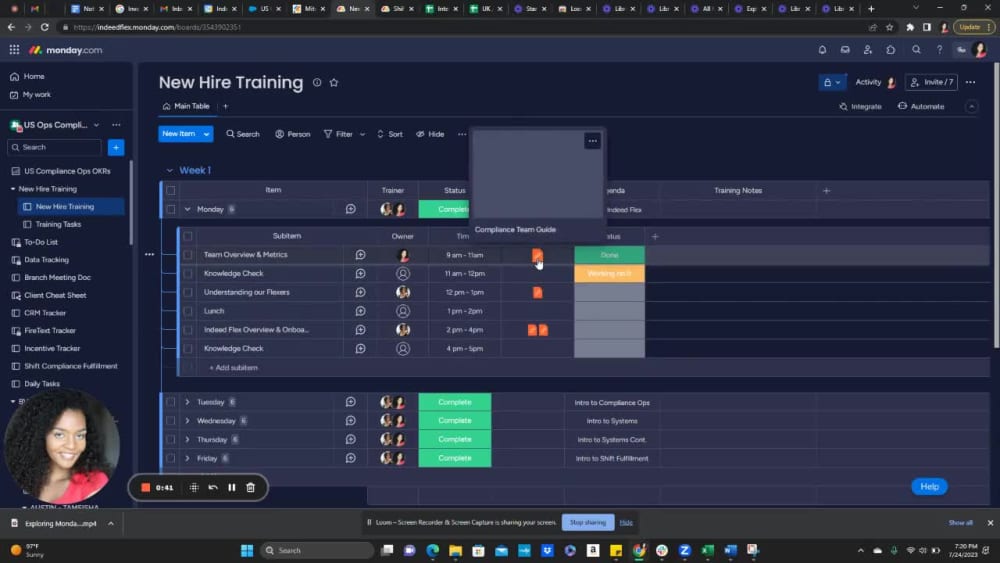Viewport: 1000px width, 563px height.
Task: Expand the Thursday subitems
Action: click(188, 440)
